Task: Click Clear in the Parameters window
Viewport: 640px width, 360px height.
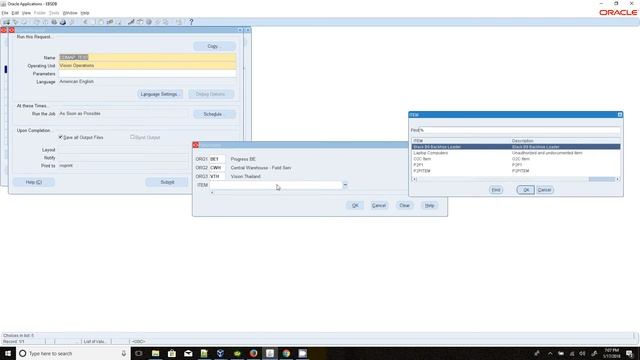Action: pos(404,205)
